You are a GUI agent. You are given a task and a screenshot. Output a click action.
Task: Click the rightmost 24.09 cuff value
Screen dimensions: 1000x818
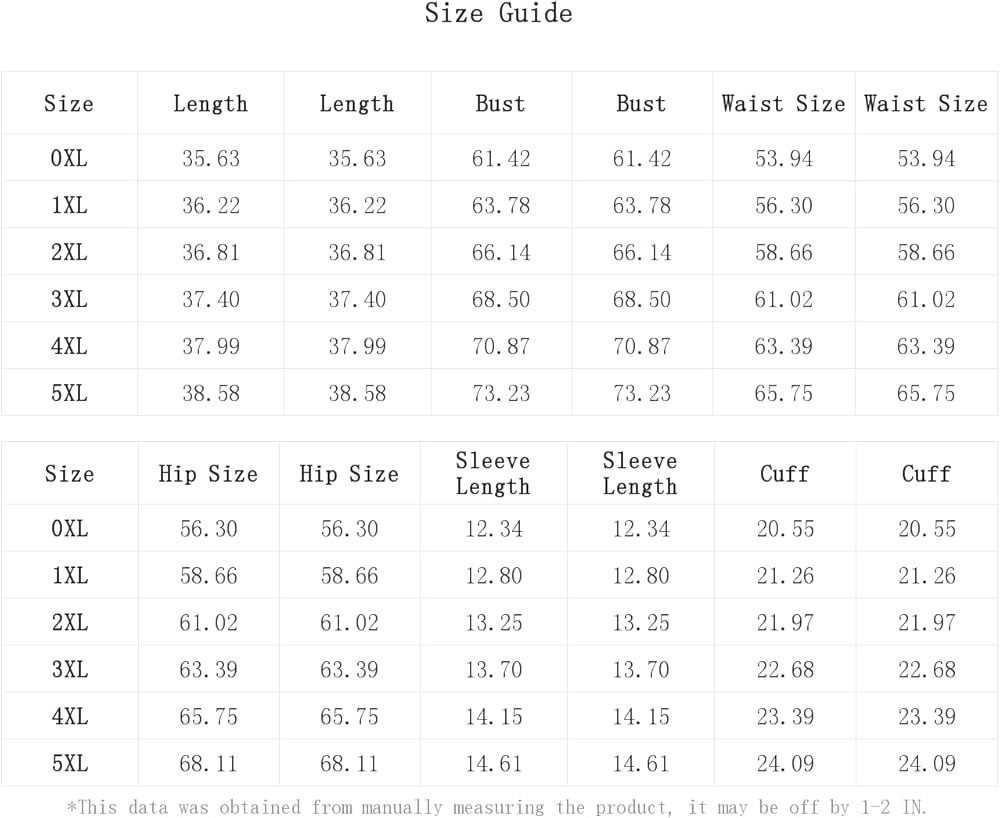926,764
